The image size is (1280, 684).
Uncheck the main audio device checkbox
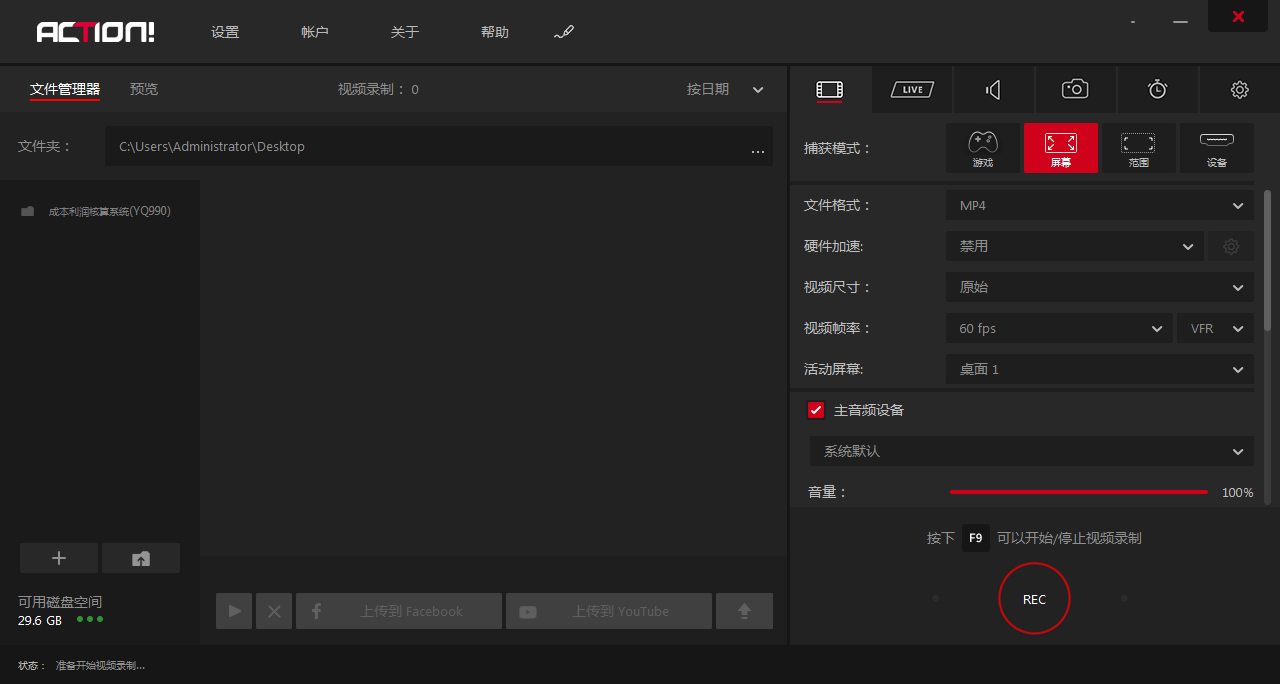(816, 410)
